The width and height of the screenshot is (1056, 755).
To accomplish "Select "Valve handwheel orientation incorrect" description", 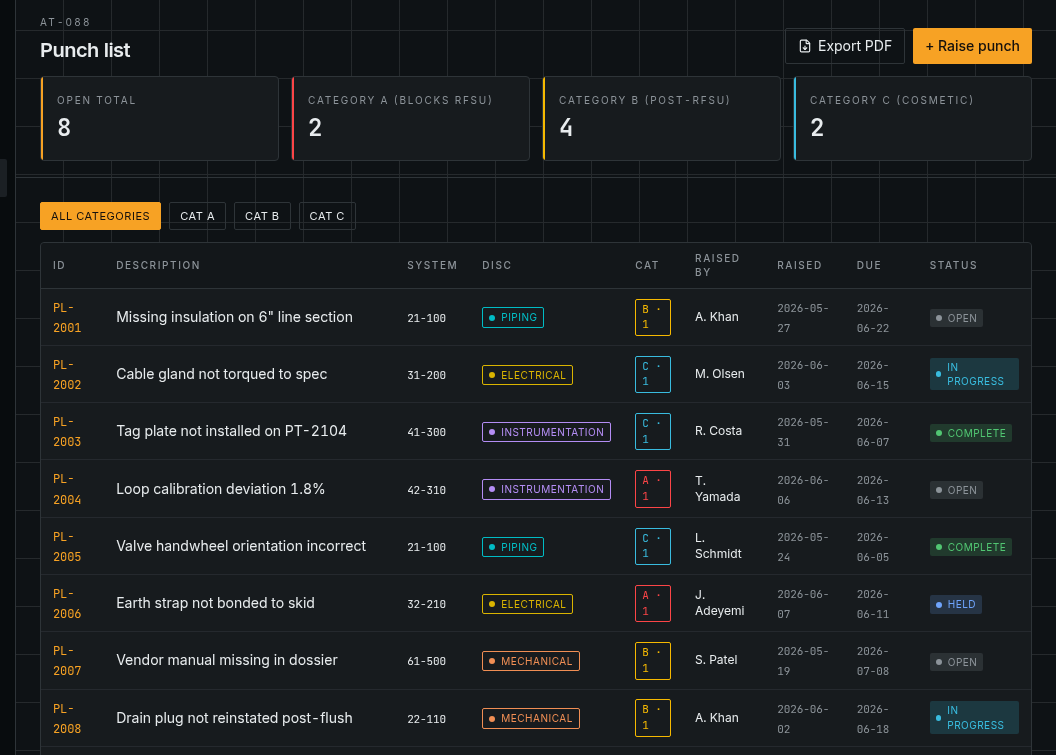I will click(241, 546).
